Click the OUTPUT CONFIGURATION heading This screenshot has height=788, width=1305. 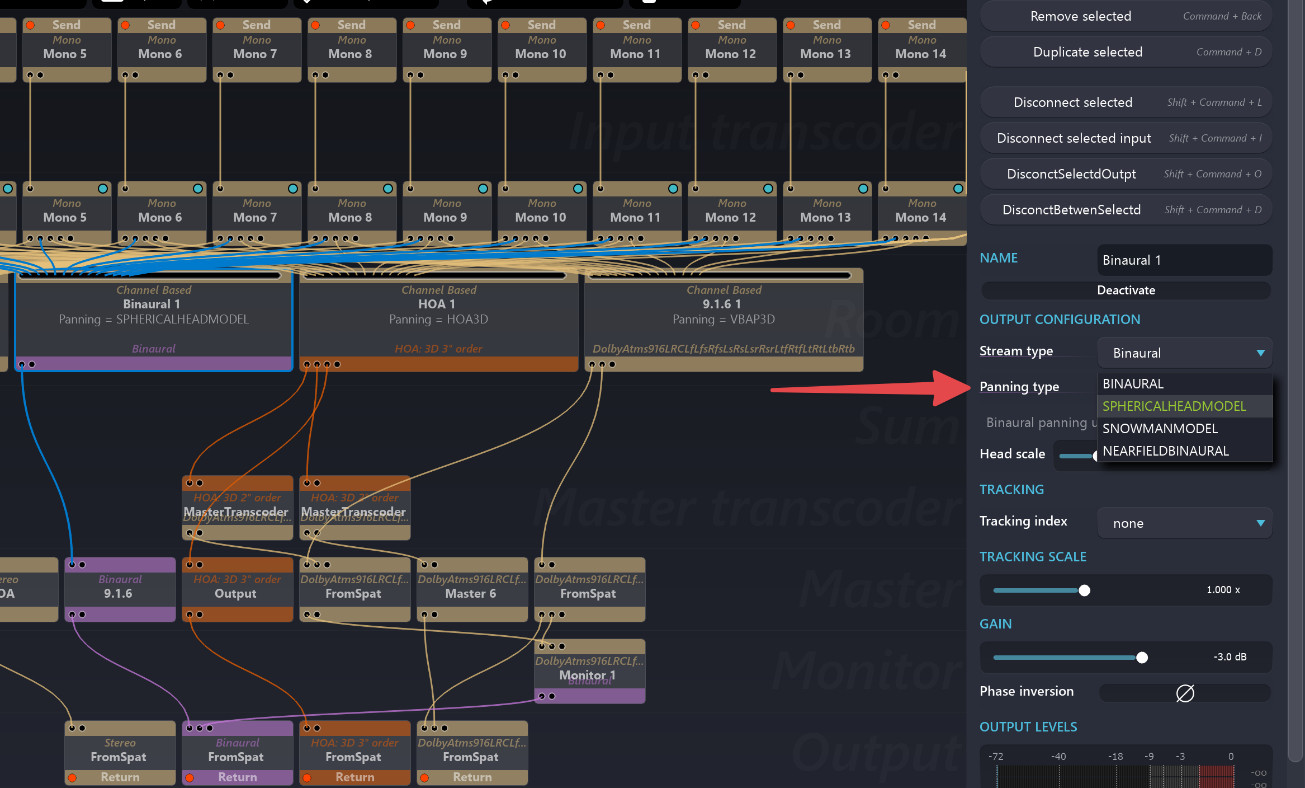1060,319
